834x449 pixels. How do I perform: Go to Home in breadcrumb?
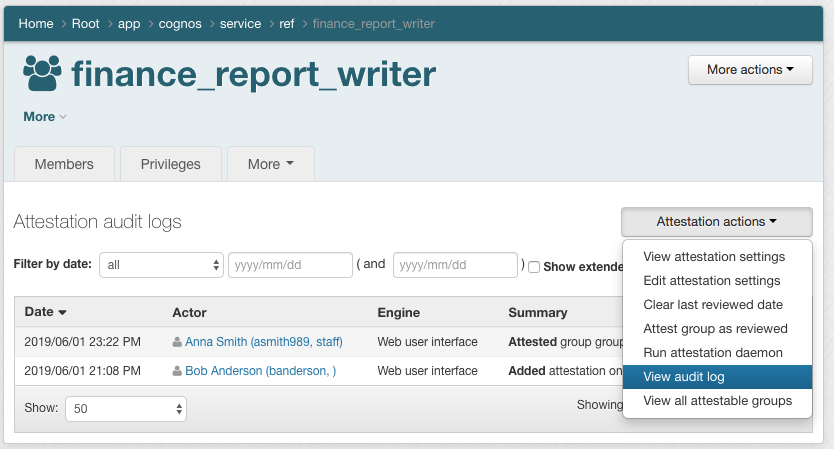36,24
